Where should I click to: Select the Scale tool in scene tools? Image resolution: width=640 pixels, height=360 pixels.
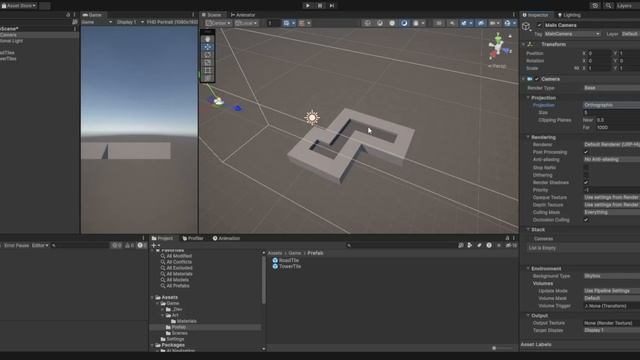click(208, 62)
